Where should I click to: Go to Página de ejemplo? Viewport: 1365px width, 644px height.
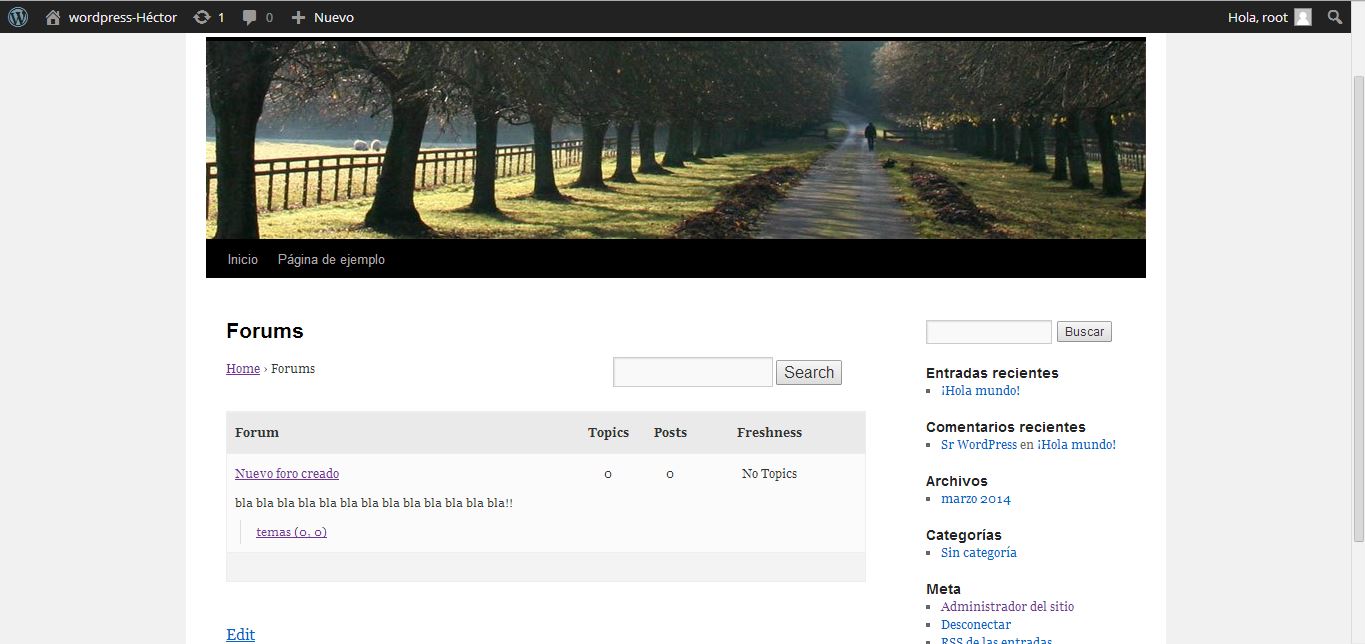click(x=331, y=259)
